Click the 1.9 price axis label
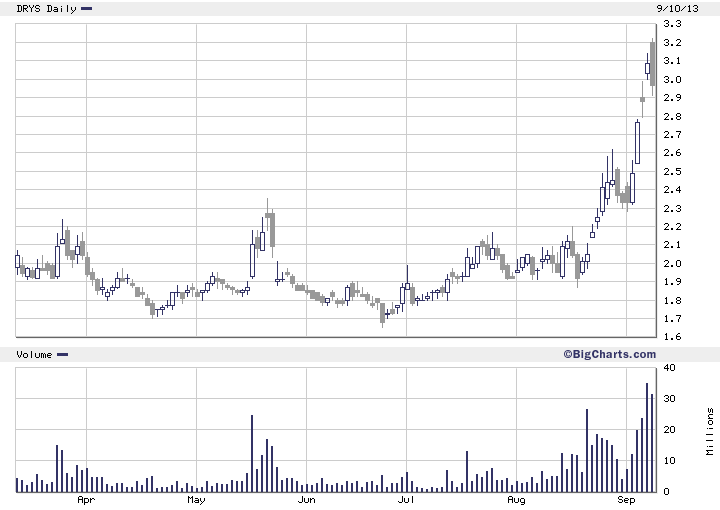This screenshot has height=510, width=720. [x=672, y=282]
